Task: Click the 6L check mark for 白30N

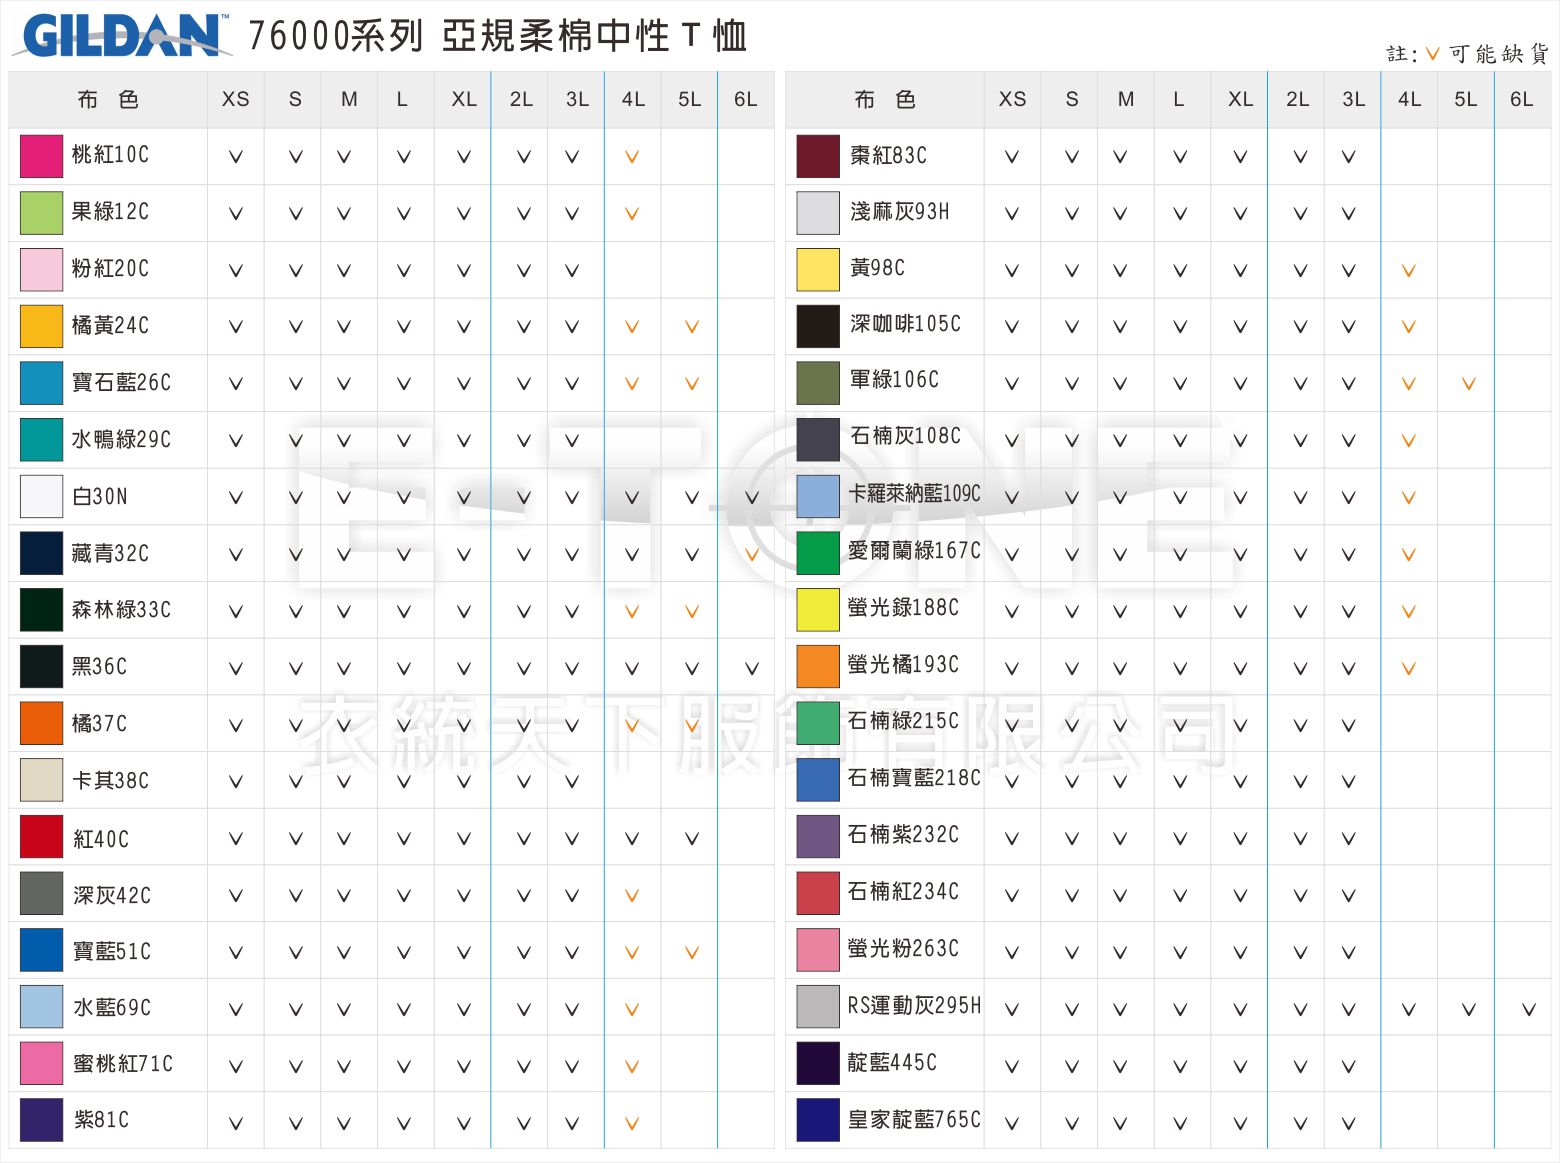Action: point(752,497)
